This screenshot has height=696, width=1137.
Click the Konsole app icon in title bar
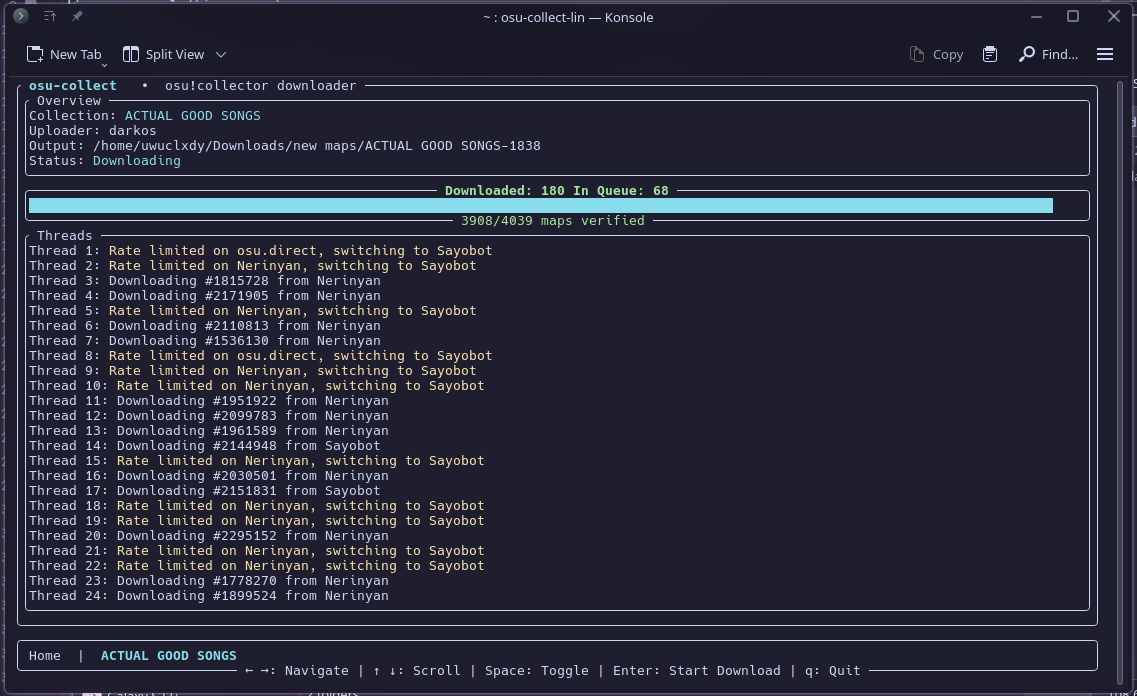click(20, 16)
